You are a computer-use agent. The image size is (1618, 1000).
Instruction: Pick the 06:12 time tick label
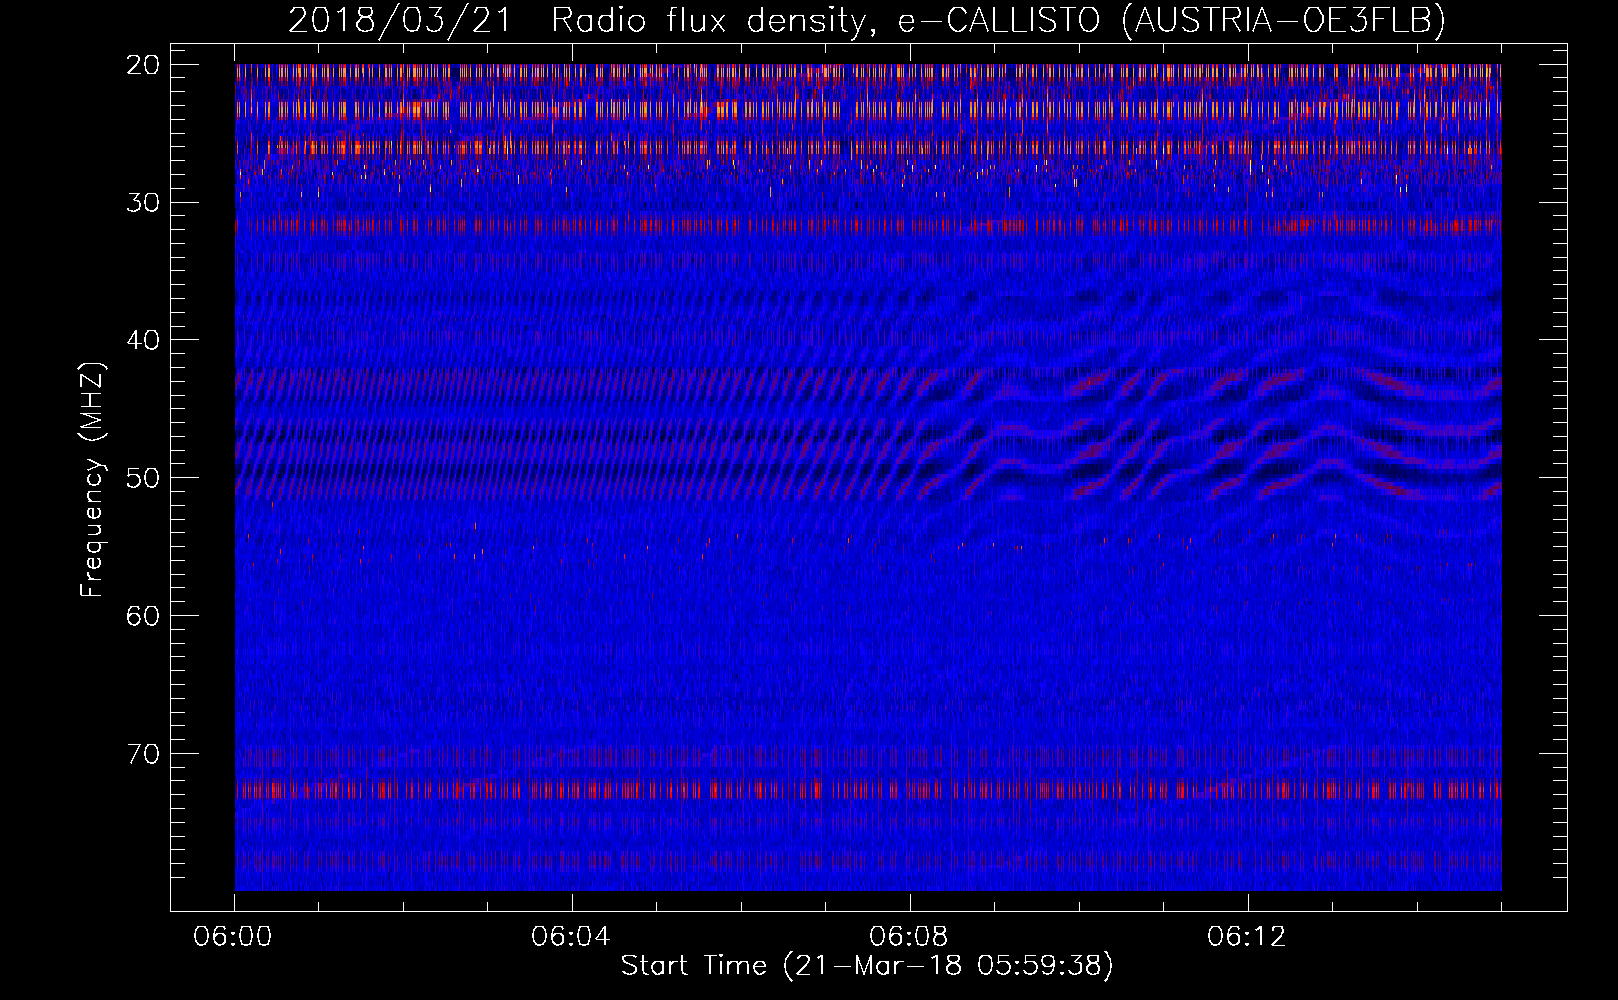(x=1247, y=937)
